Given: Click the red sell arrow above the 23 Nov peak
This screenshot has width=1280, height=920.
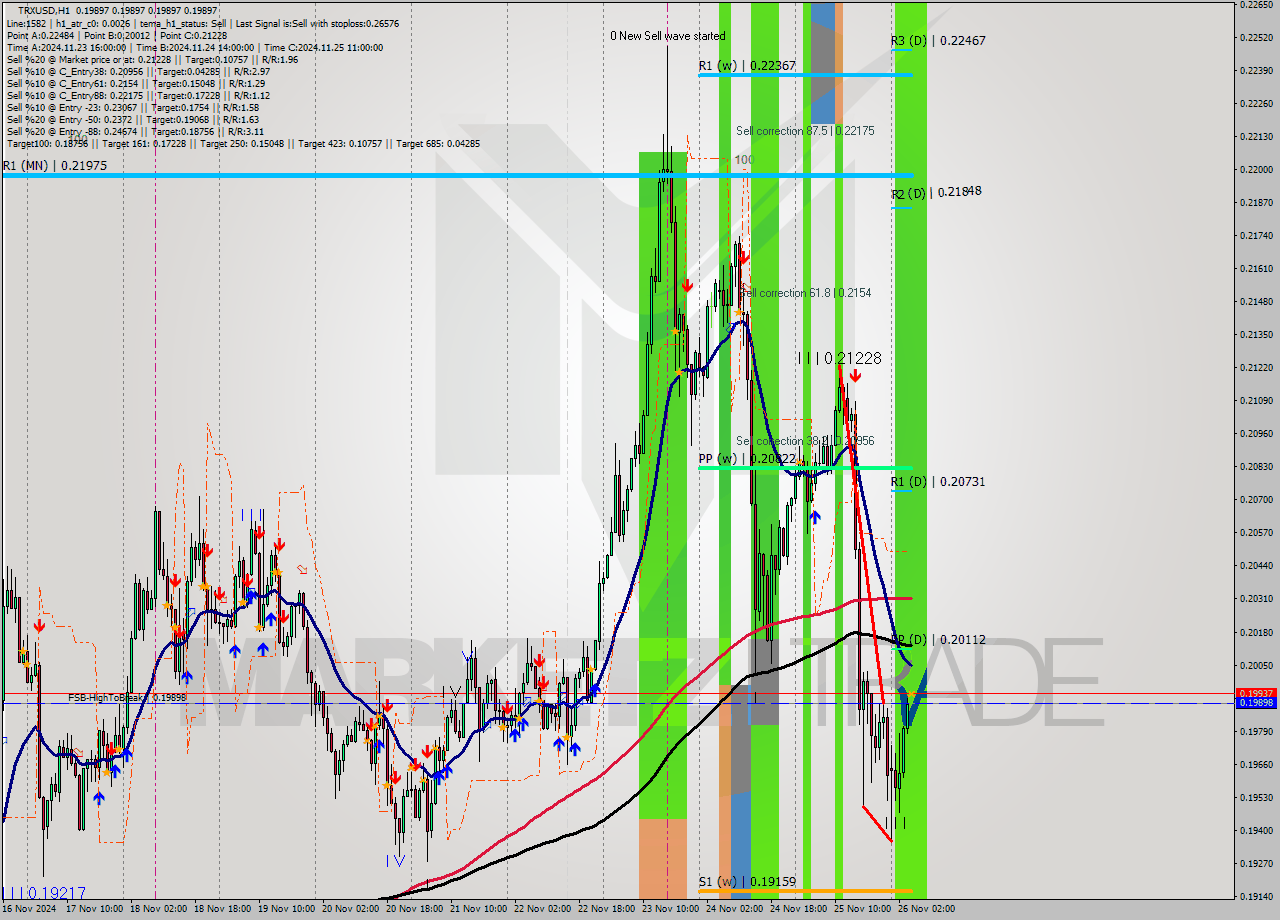Looking at the screenshot, I should click(687, 285).
